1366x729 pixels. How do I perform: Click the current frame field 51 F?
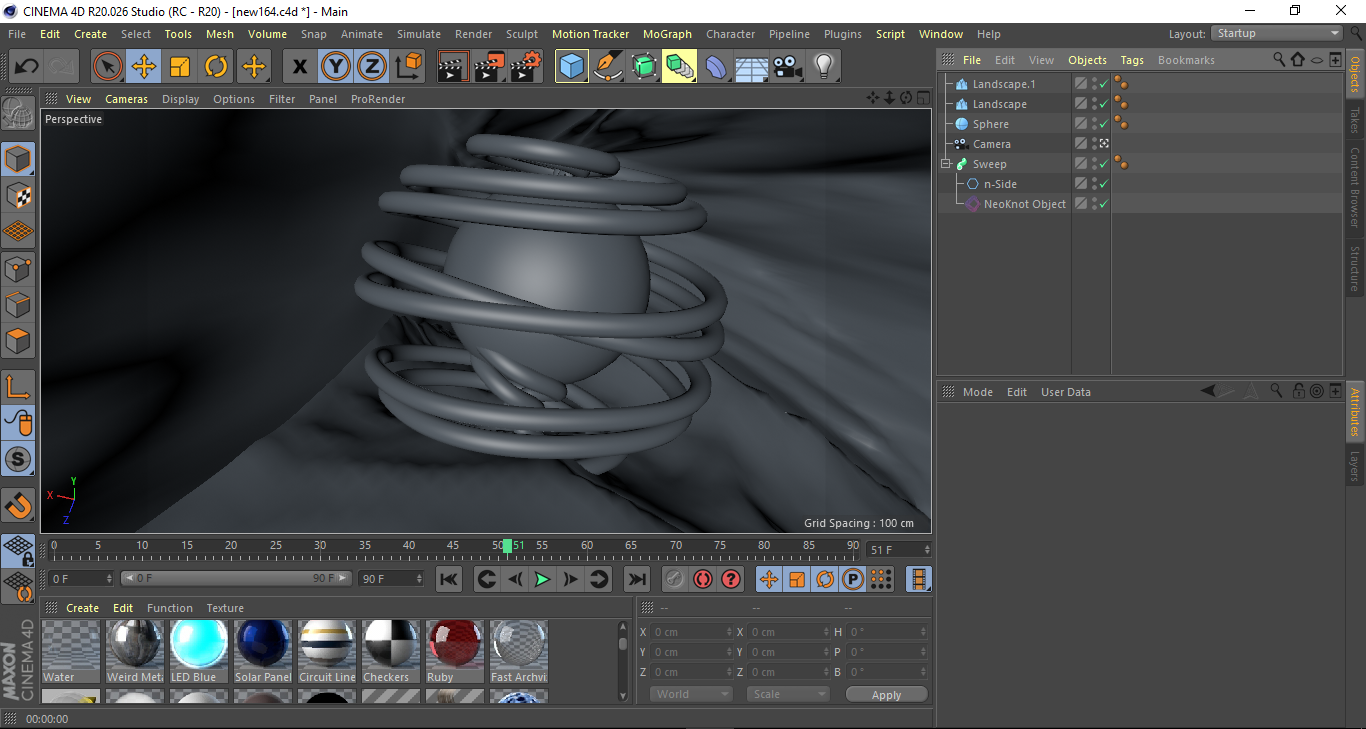pos(899,550)
